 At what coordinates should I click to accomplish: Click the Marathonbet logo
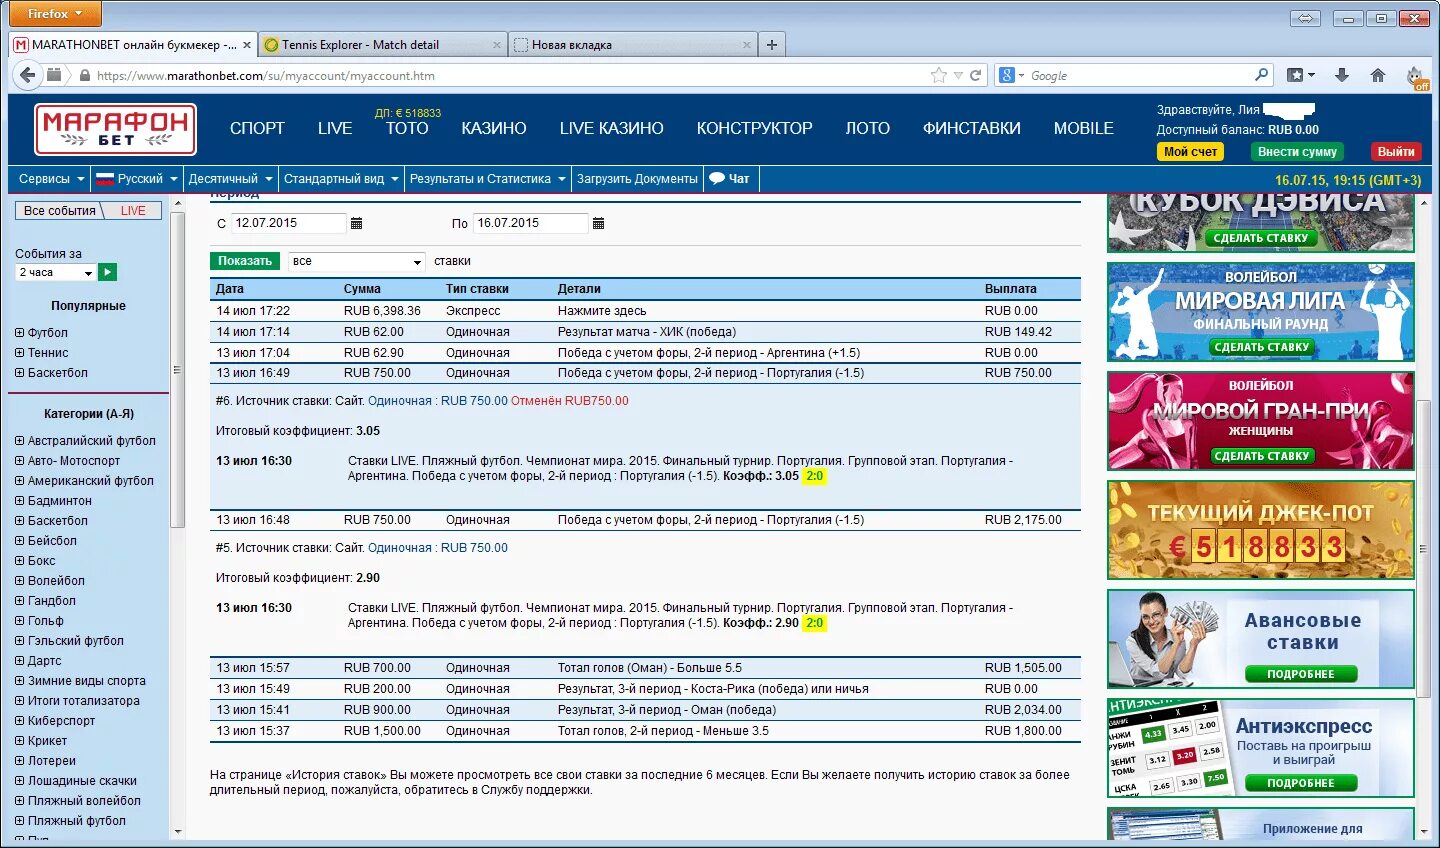tap(115, 129)
